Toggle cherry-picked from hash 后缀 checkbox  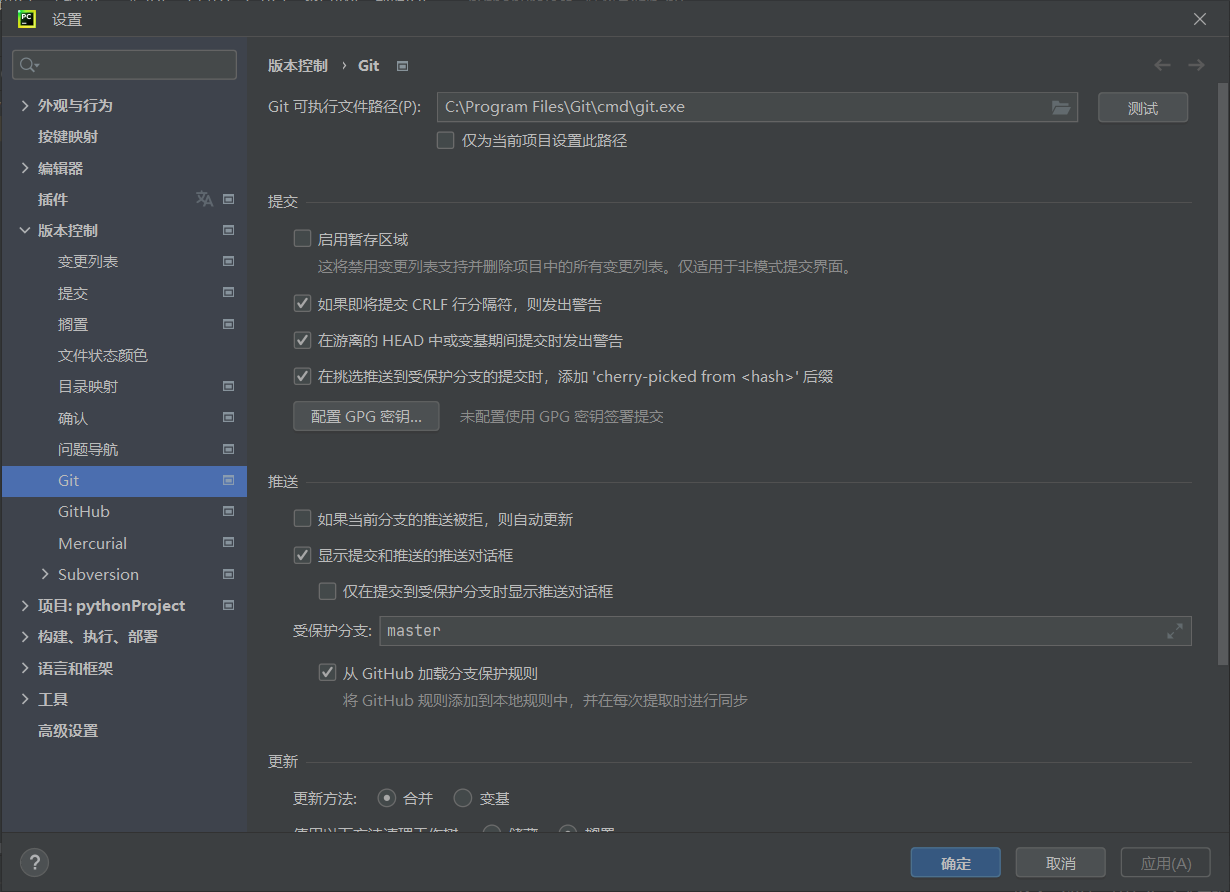[x=302, y=376]
